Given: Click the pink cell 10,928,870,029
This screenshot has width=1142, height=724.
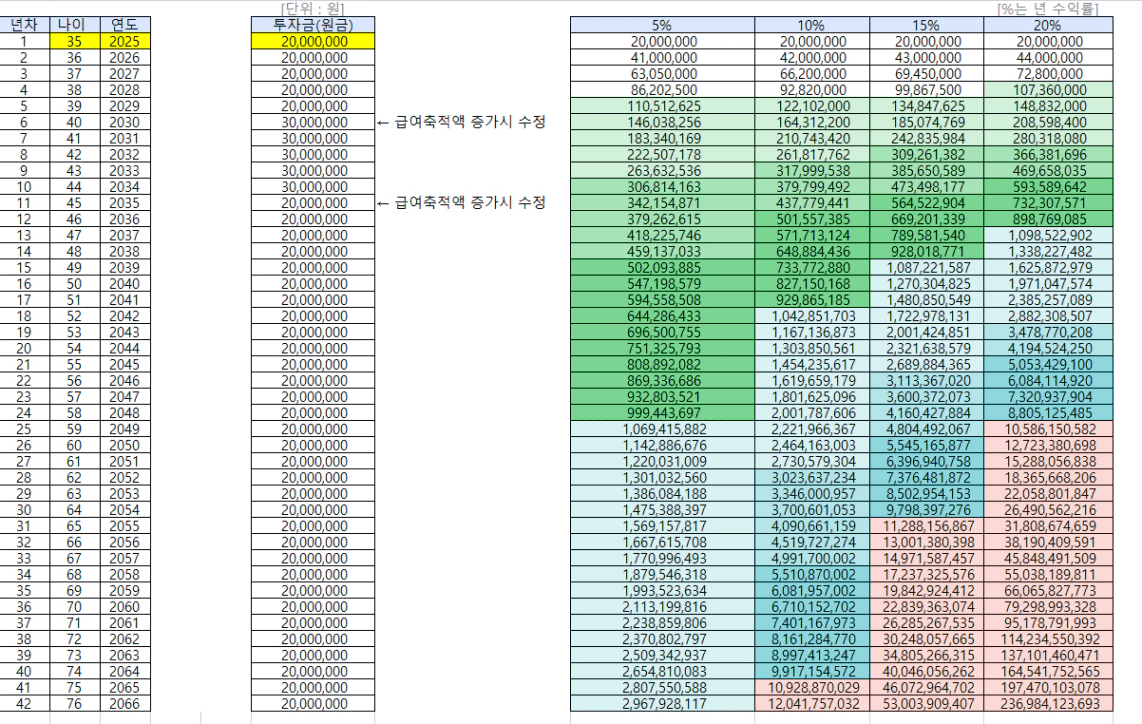Looking at the screenshot, I should point(811,688).
